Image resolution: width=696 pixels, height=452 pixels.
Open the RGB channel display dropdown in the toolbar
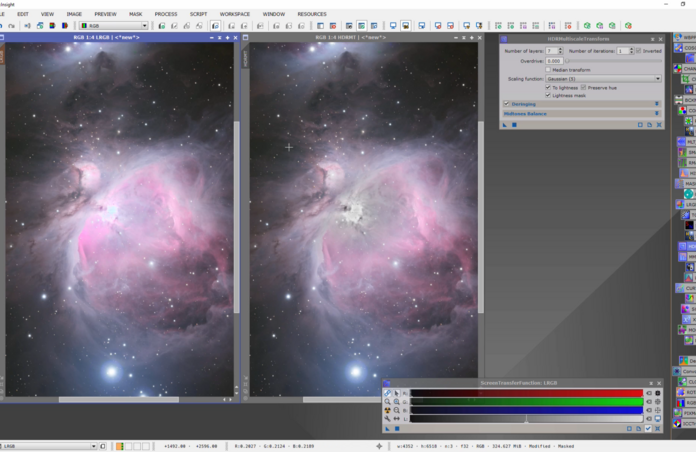click(114, 26)
